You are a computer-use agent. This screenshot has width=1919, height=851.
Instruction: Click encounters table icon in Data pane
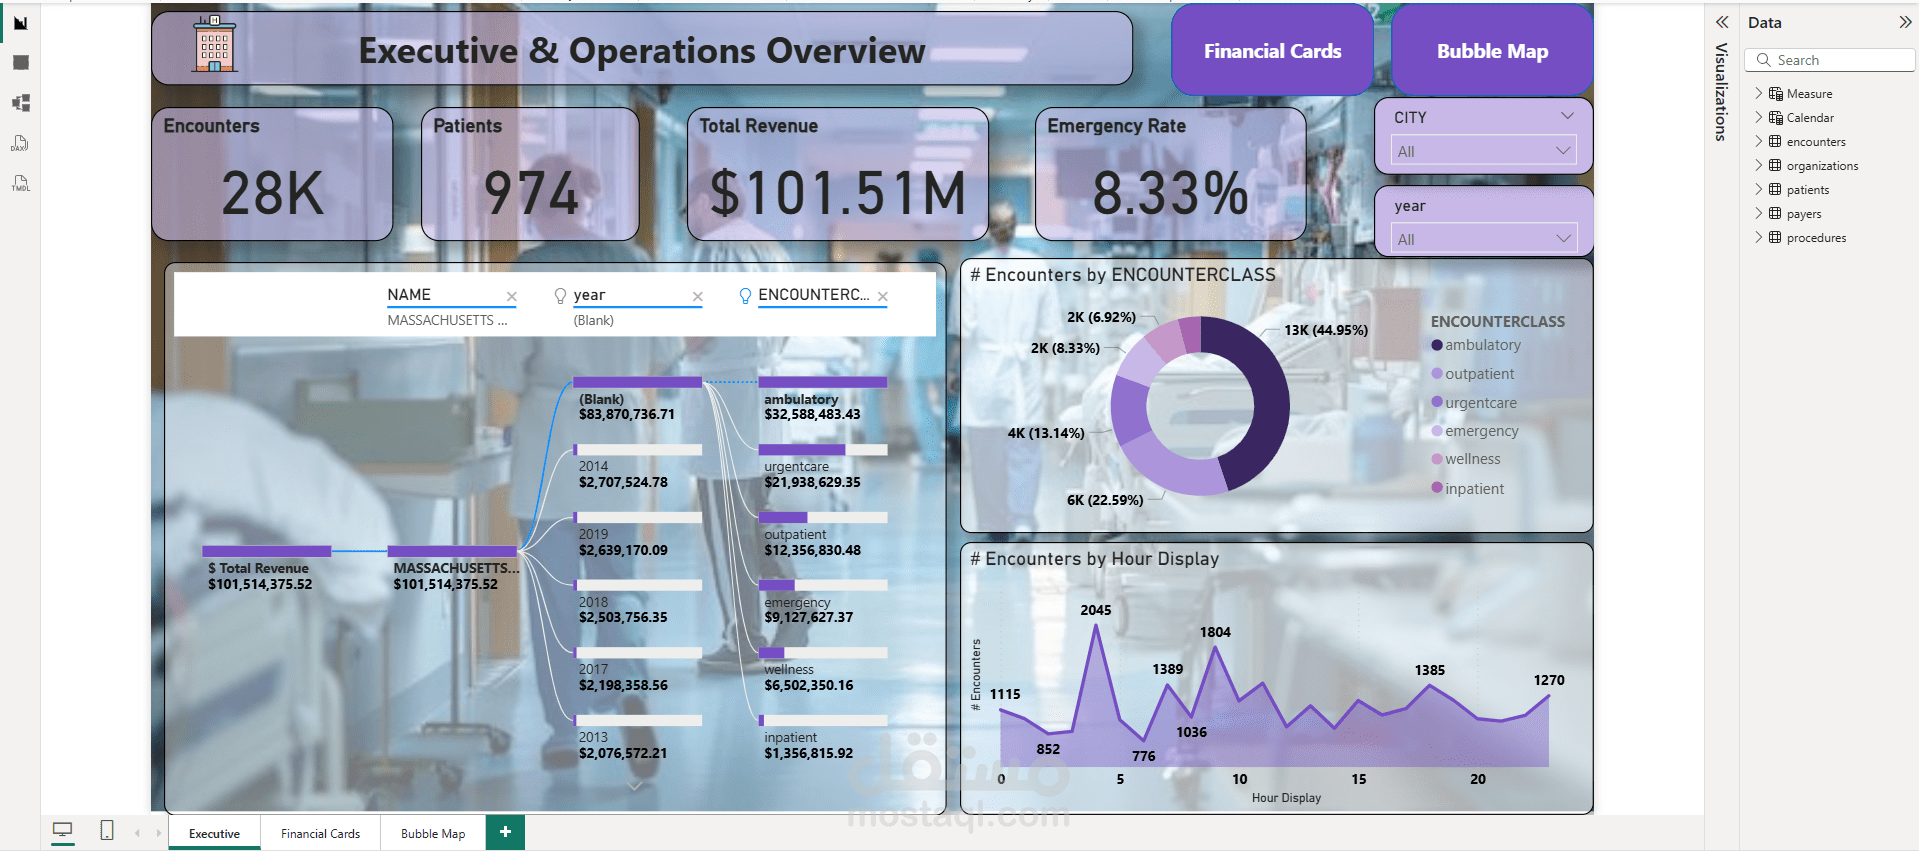pyautogui.click(x=1776, y=142)
